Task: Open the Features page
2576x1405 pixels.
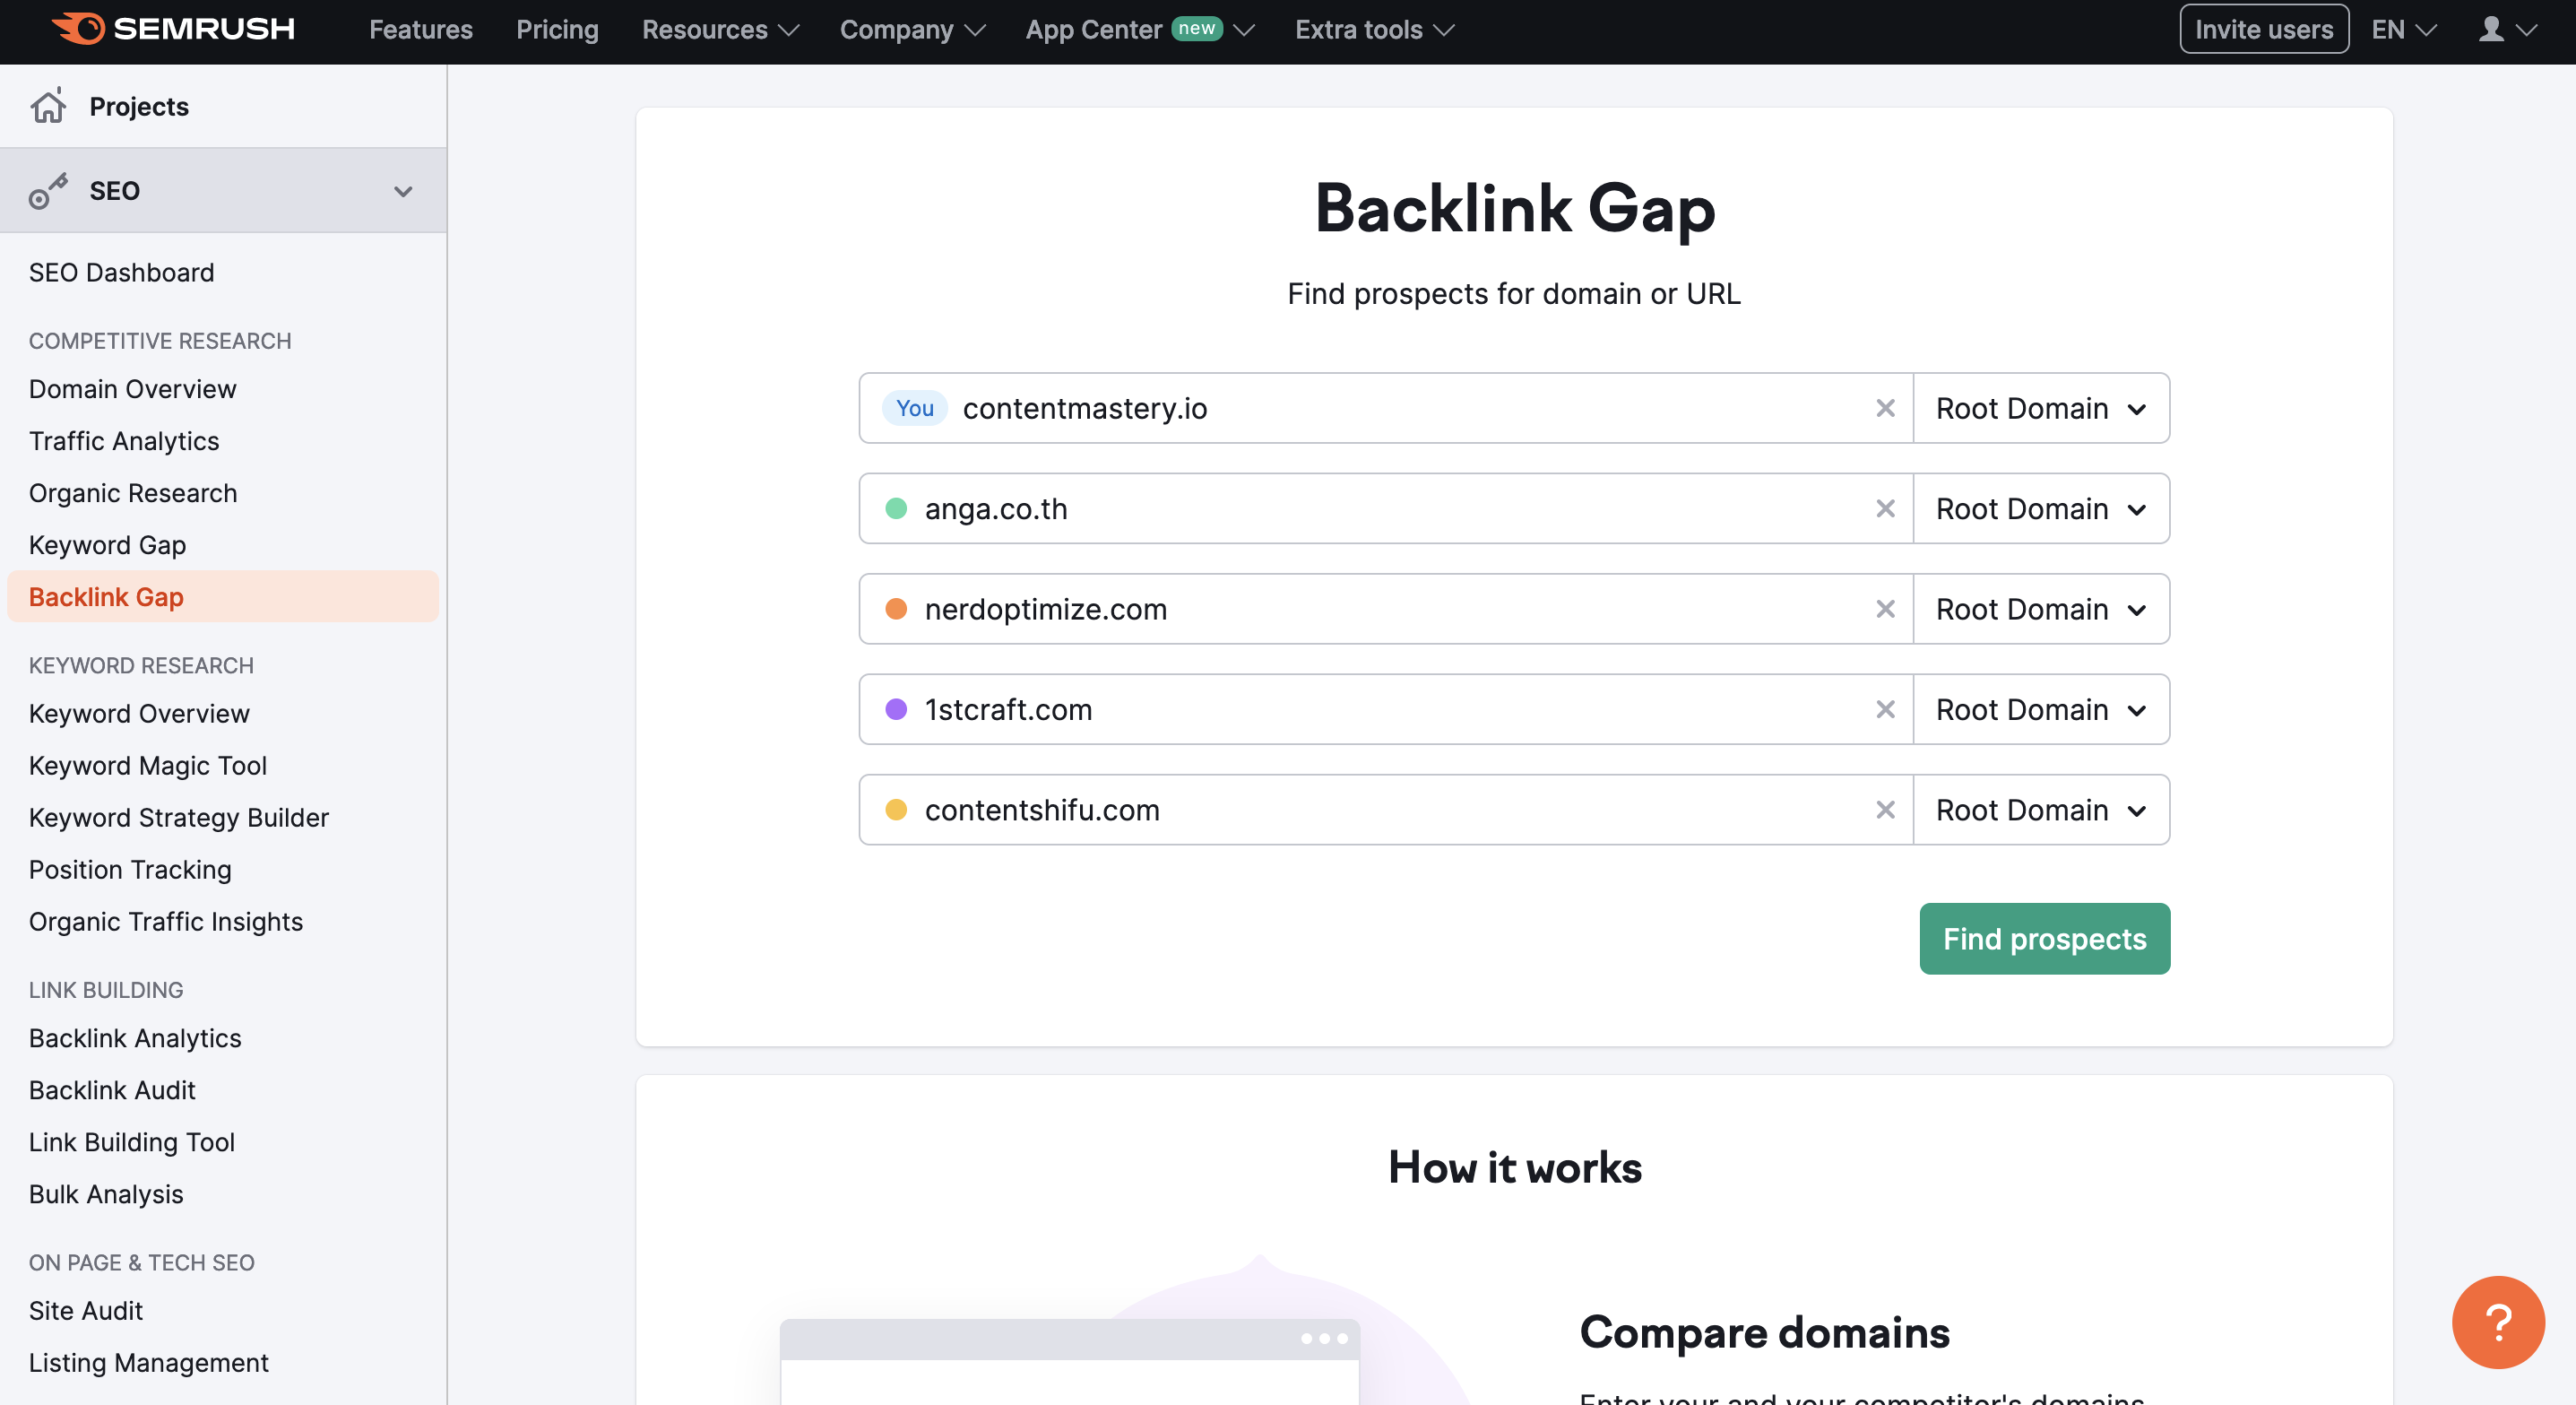Action: pos(421,30)
